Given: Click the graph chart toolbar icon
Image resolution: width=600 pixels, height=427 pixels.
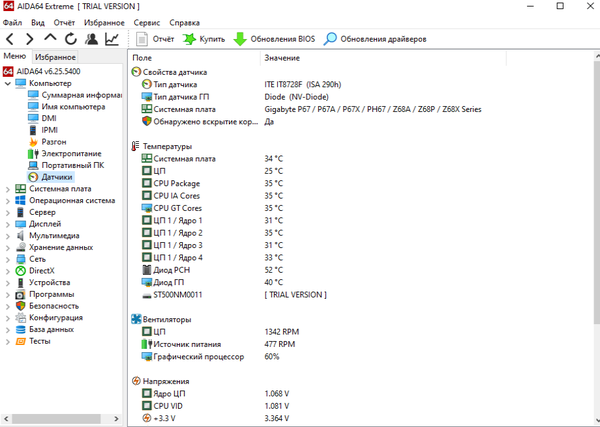Looking at the screenshot, I should pyautogui.click(x=113, y=39).
